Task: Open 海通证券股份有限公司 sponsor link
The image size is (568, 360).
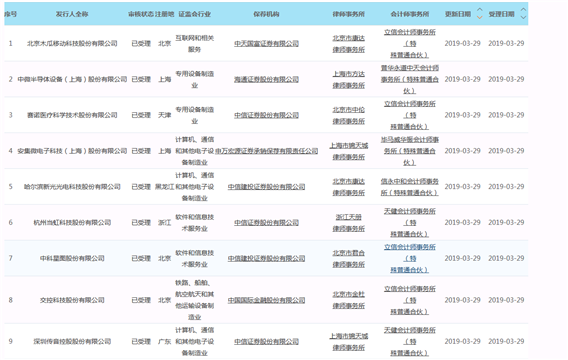Action: tap(266, 79)
